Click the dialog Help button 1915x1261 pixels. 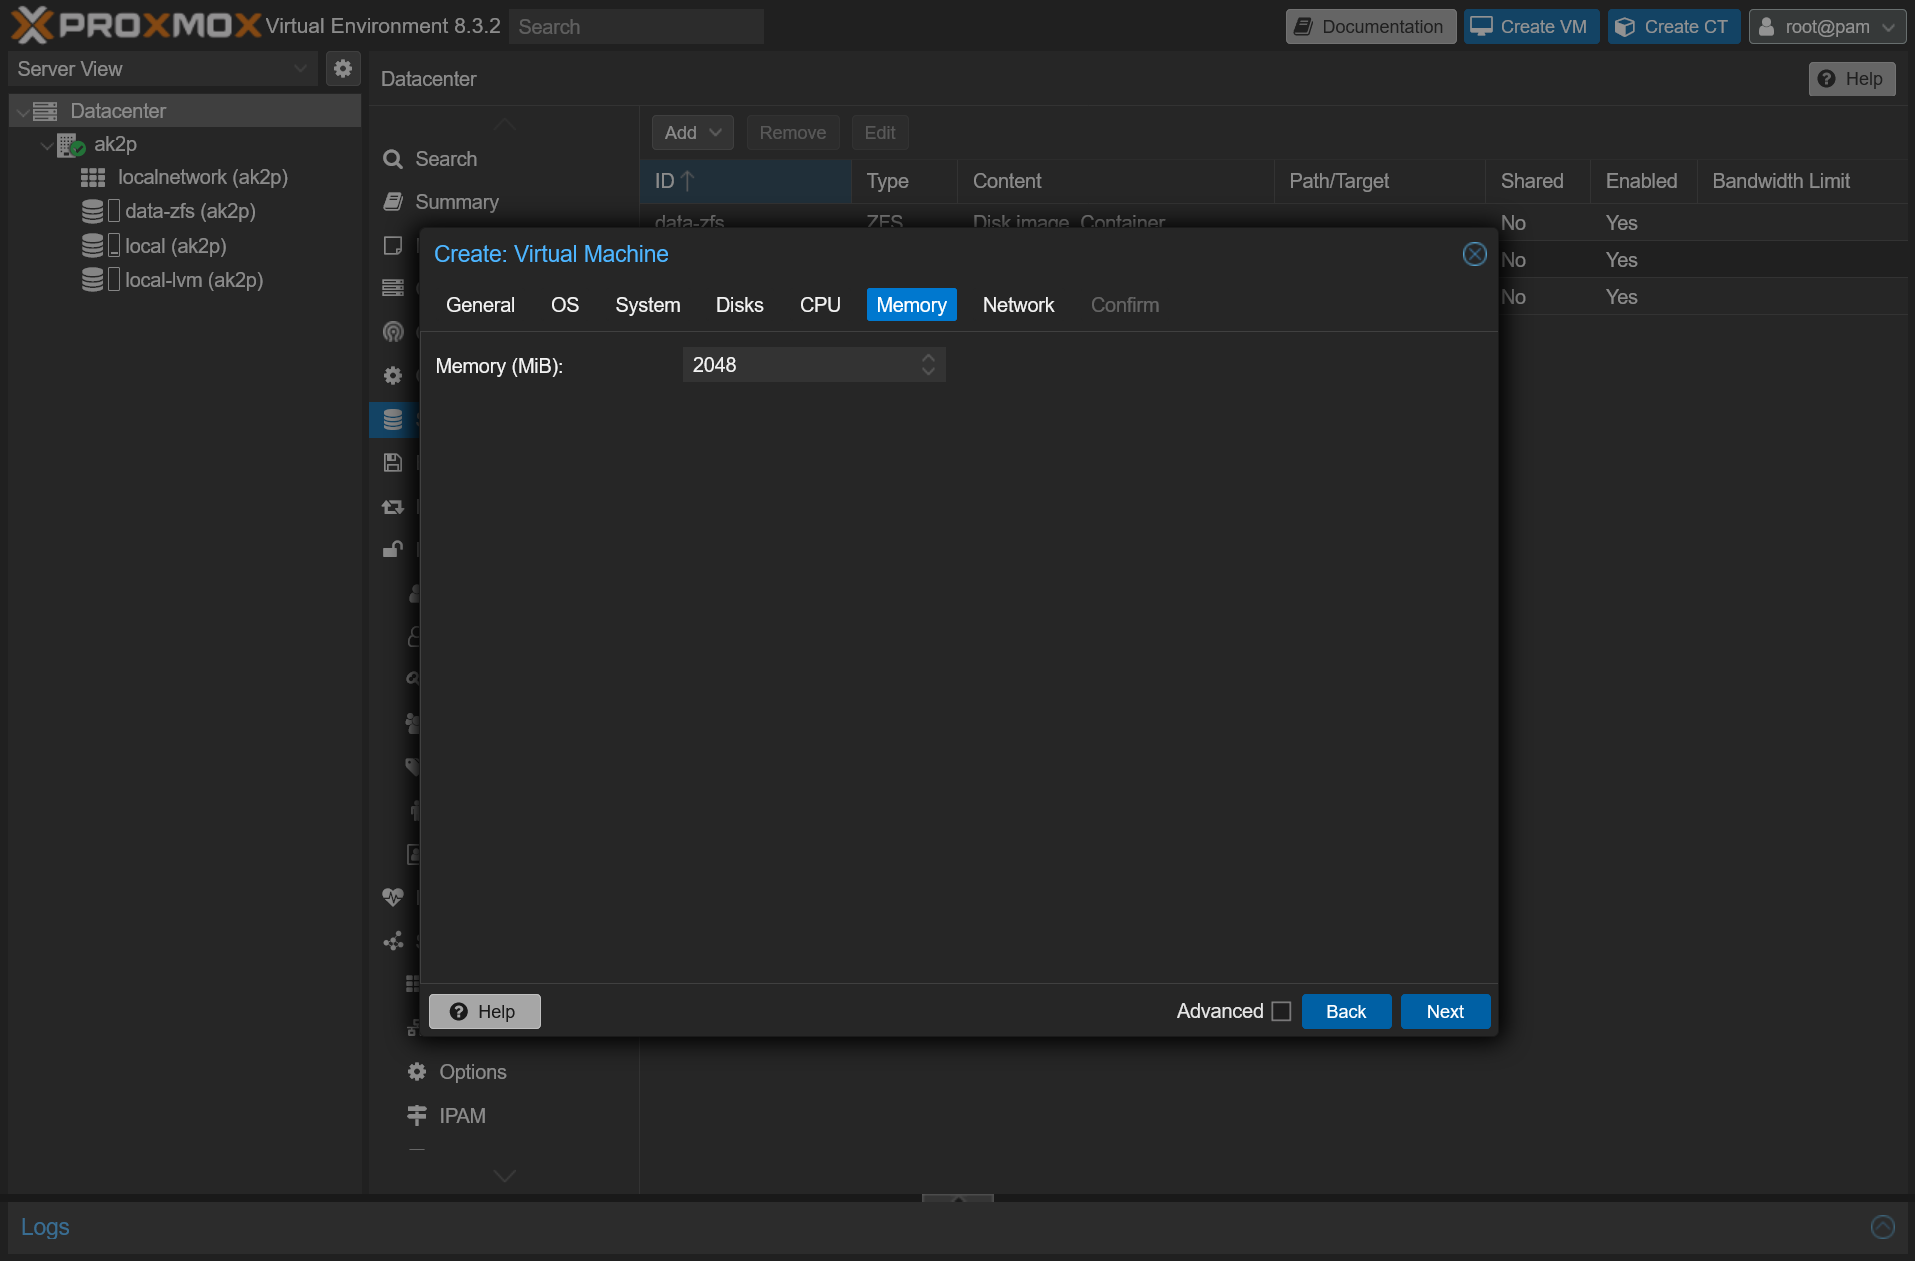(485, 1012)
